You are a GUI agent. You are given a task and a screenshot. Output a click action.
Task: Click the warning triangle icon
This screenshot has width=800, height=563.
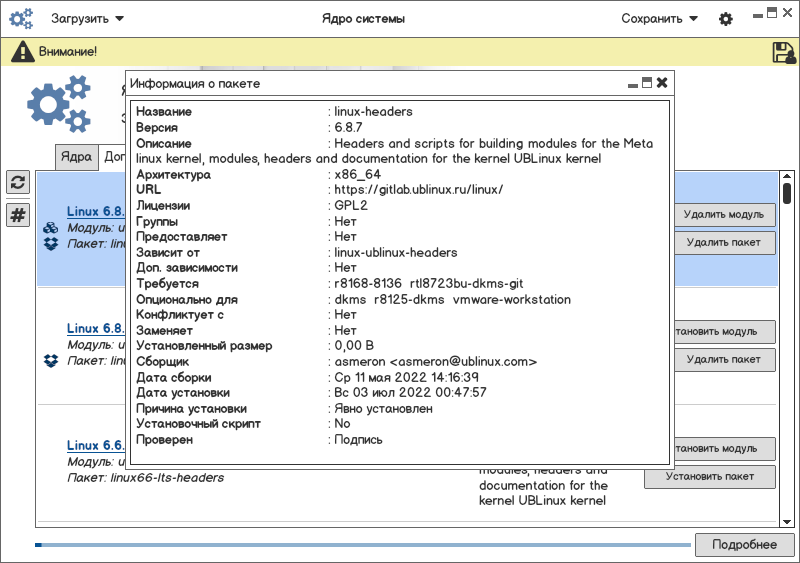click(22, 52)
